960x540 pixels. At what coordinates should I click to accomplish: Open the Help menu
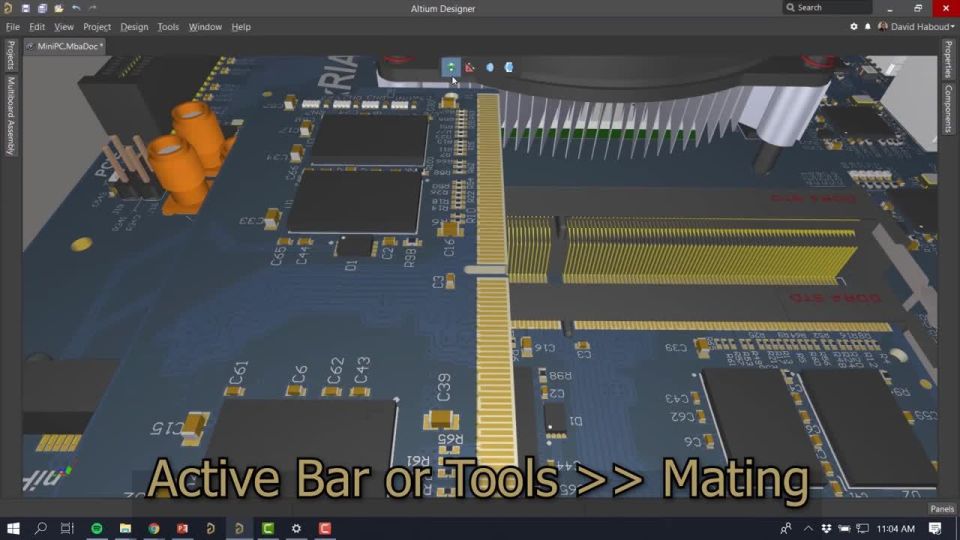pyautogui.click(x=241, y=27)
